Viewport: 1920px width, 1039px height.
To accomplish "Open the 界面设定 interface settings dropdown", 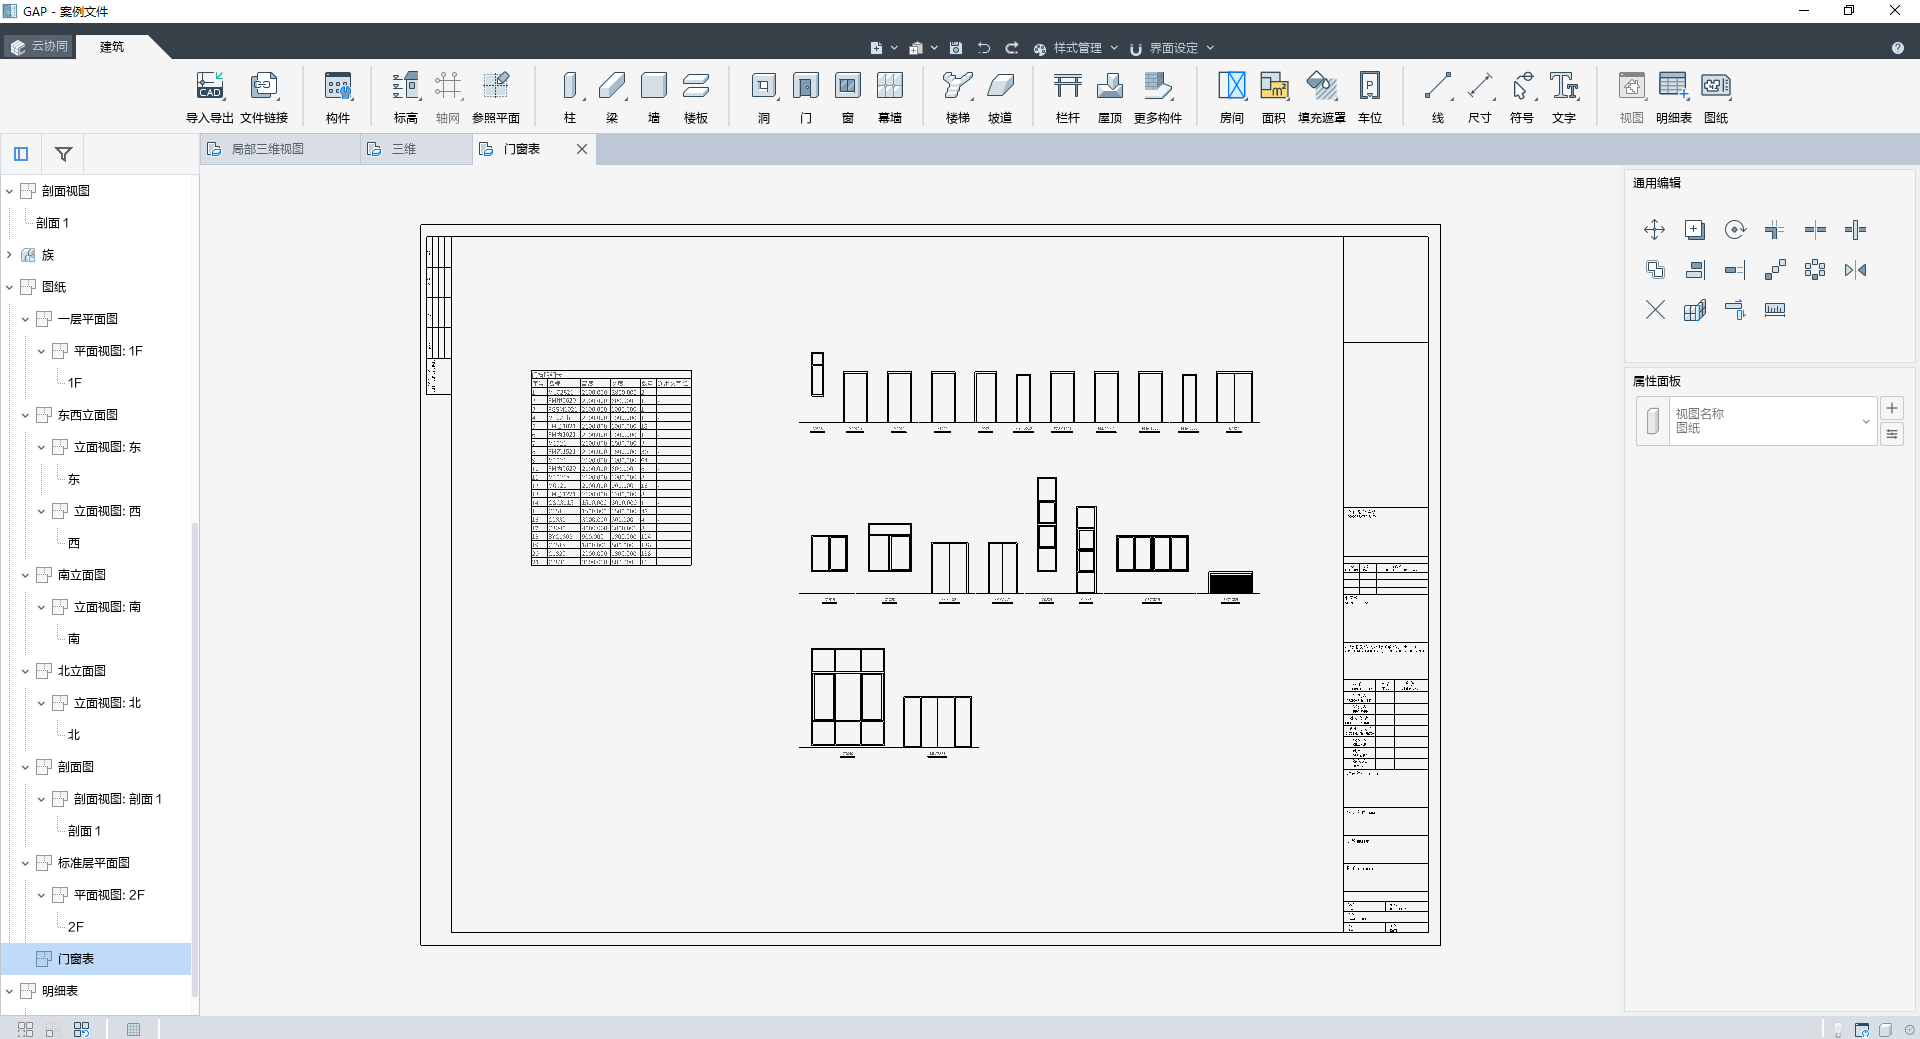I will point(1172,48).
